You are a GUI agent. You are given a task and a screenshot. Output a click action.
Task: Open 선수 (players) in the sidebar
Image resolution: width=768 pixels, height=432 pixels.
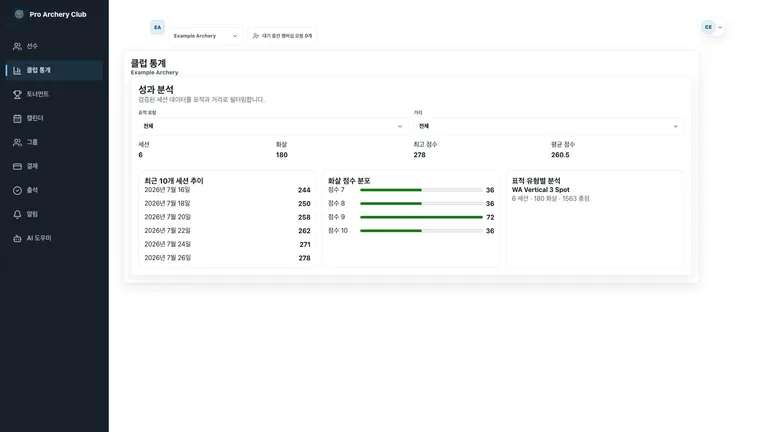coord(54,46)
